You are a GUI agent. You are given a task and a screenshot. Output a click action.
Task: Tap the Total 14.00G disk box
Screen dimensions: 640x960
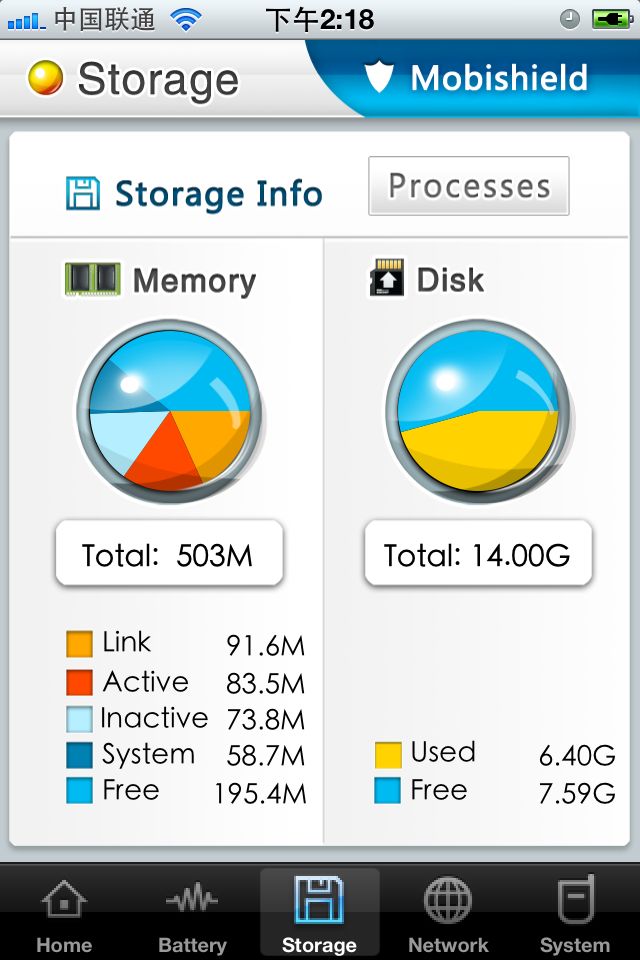(478, 553)
